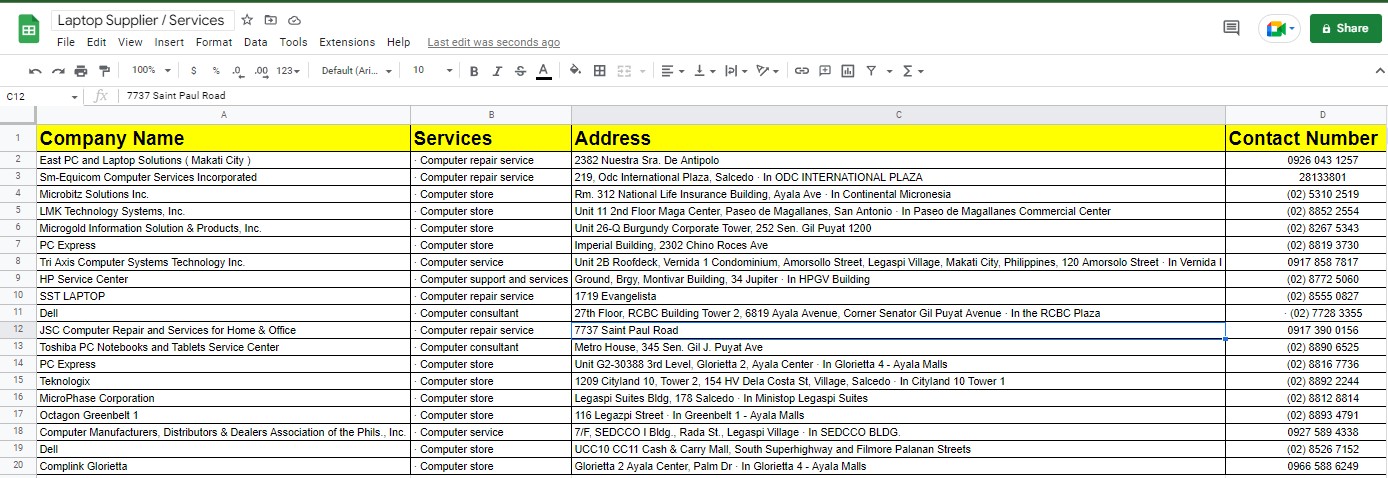Format as percent icon
This screenshot has width=1388, height=478.
point(215,71)
